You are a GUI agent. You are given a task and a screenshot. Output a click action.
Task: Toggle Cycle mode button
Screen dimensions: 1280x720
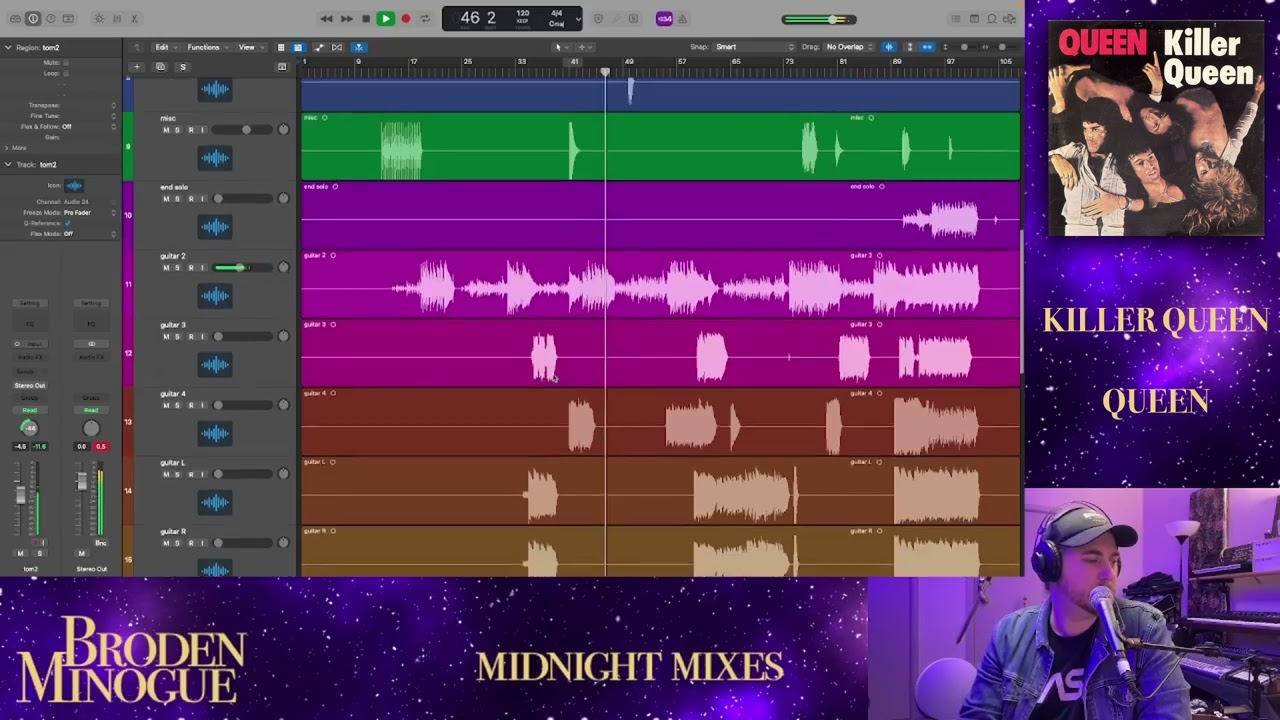click(425, 18)
